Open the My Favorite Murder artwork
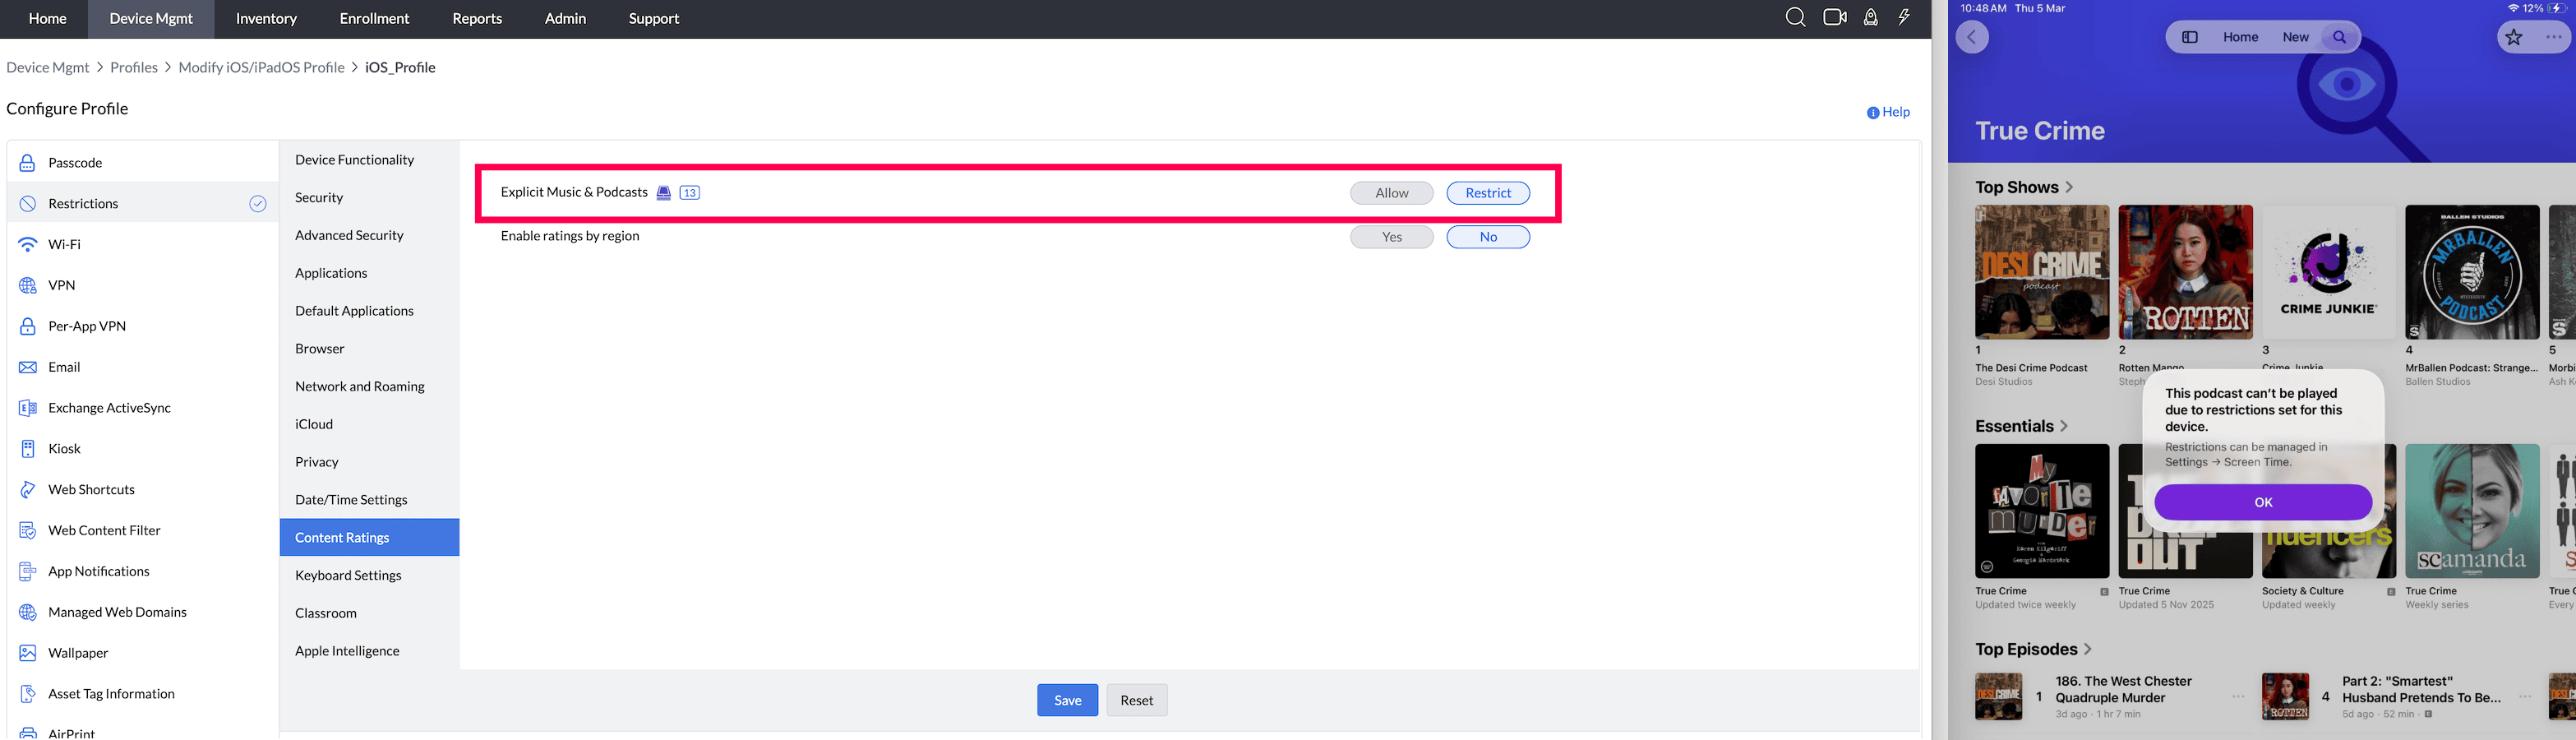2576x740 pixels. click(x=2042, y=511)
